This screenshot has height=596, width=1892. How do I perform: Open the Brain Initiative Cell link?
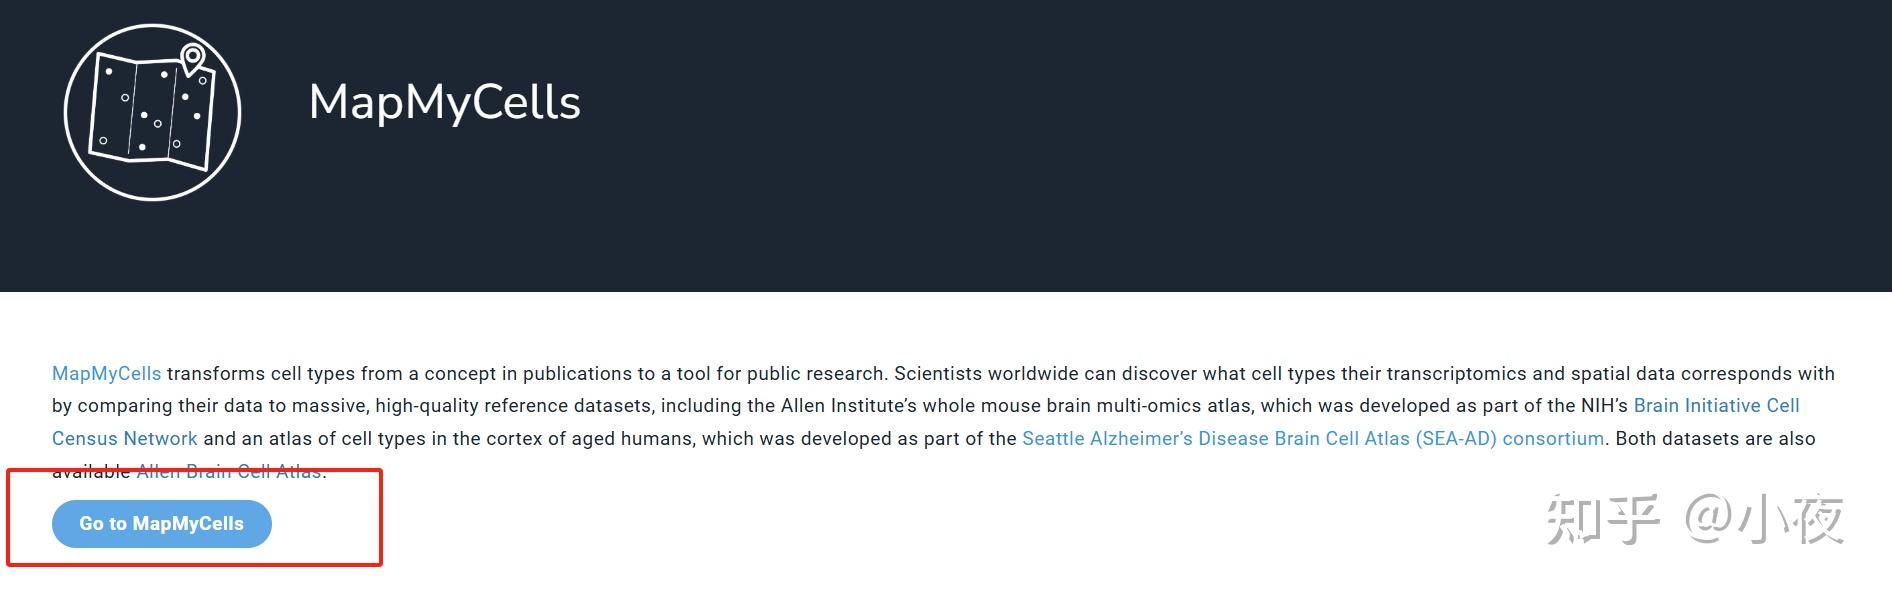(x=1716, y=406)
